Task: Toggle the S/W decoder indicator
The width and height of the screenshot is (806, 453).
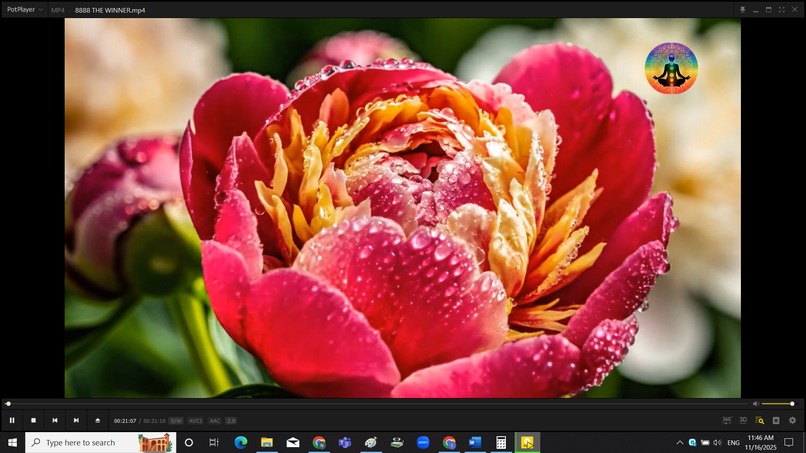Action: point(176,421)
